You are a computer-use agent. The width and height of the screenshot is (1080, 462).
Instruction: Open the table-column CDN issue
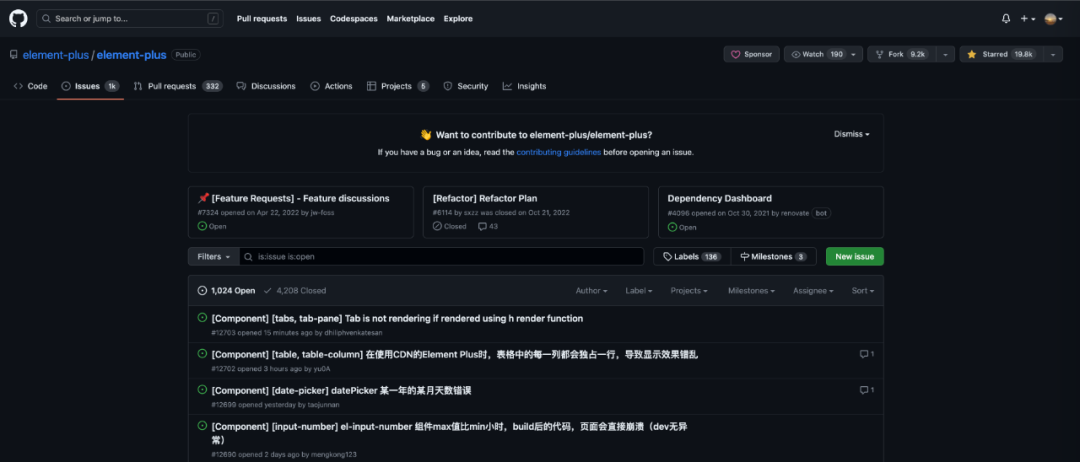pyautogui.click(x=455, y=354)
